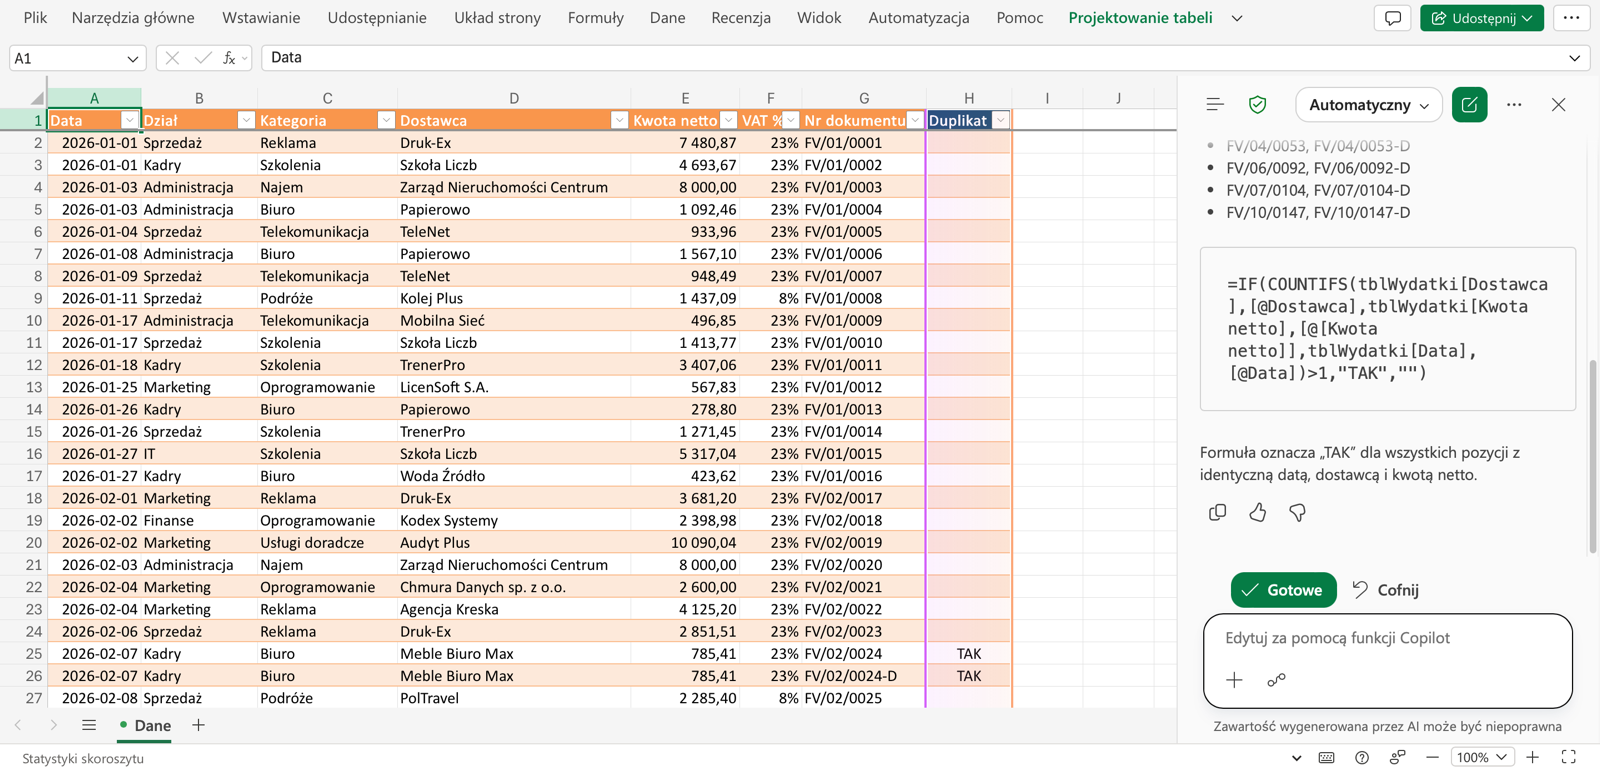Screen dimensions: 1600x769
Task: Undo Copilot changes with Cofnij
Action: pos(1385,590)
